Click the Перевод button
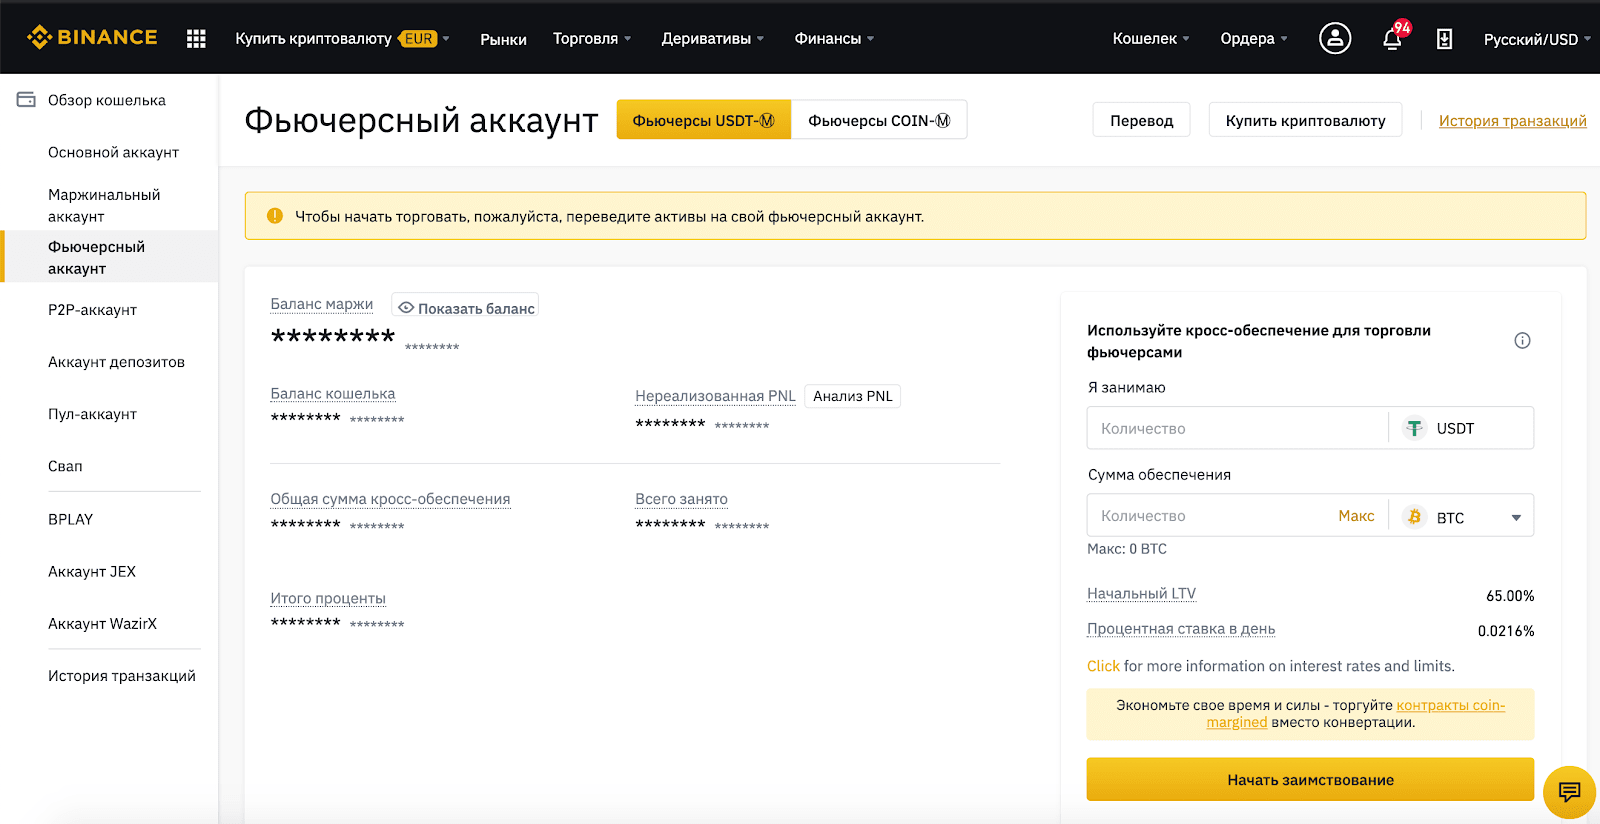Image resolution: width=1600 pixels, height=824 pixels. (1141, 120)
